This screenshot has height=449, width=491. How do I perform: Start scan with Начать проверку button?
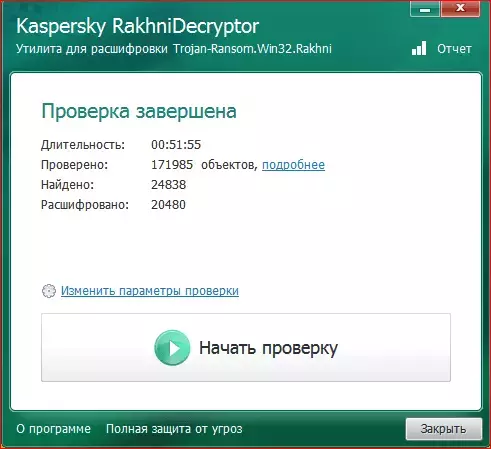click(246, 347)
